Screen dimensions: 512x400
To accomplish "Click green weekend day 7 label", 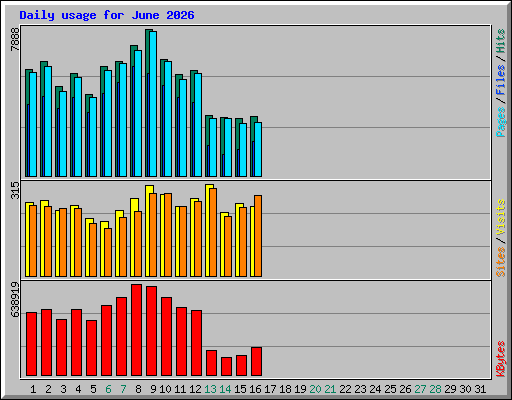I will coord(123,389).
